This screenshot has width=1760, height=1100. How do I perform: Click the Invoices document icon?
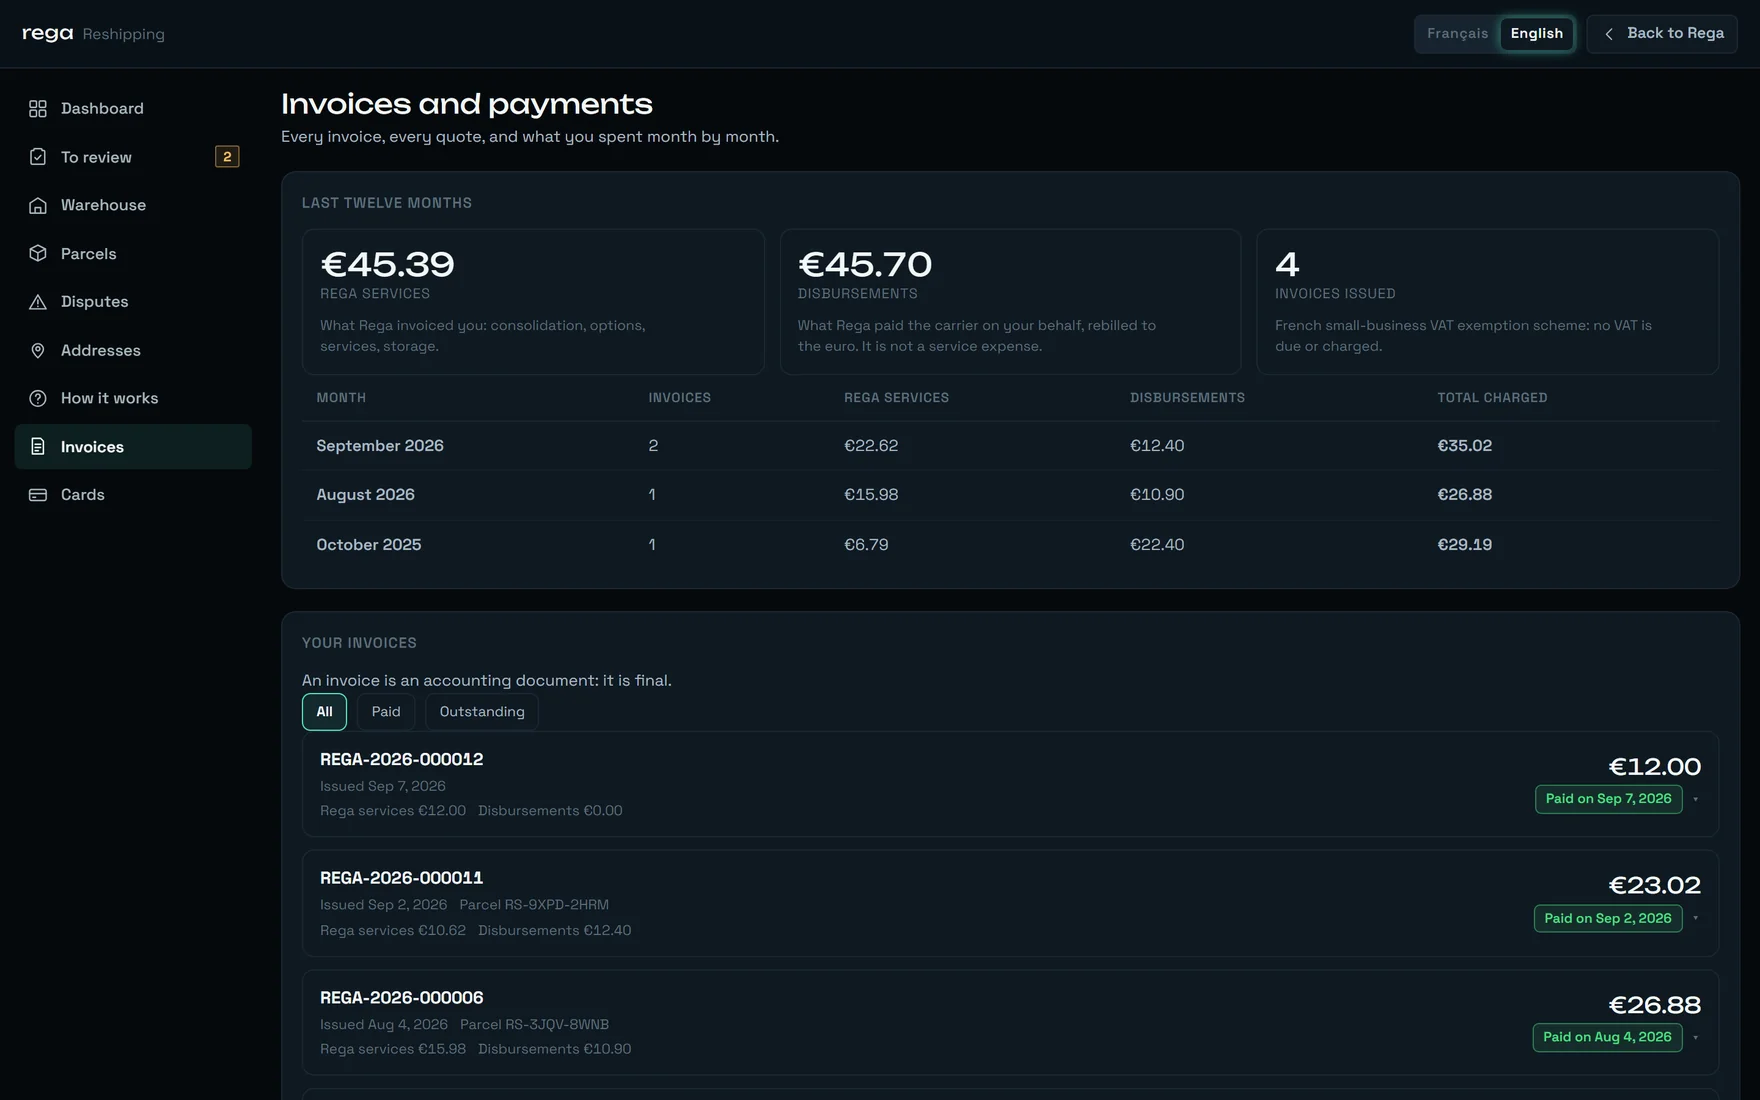(38, 447)
